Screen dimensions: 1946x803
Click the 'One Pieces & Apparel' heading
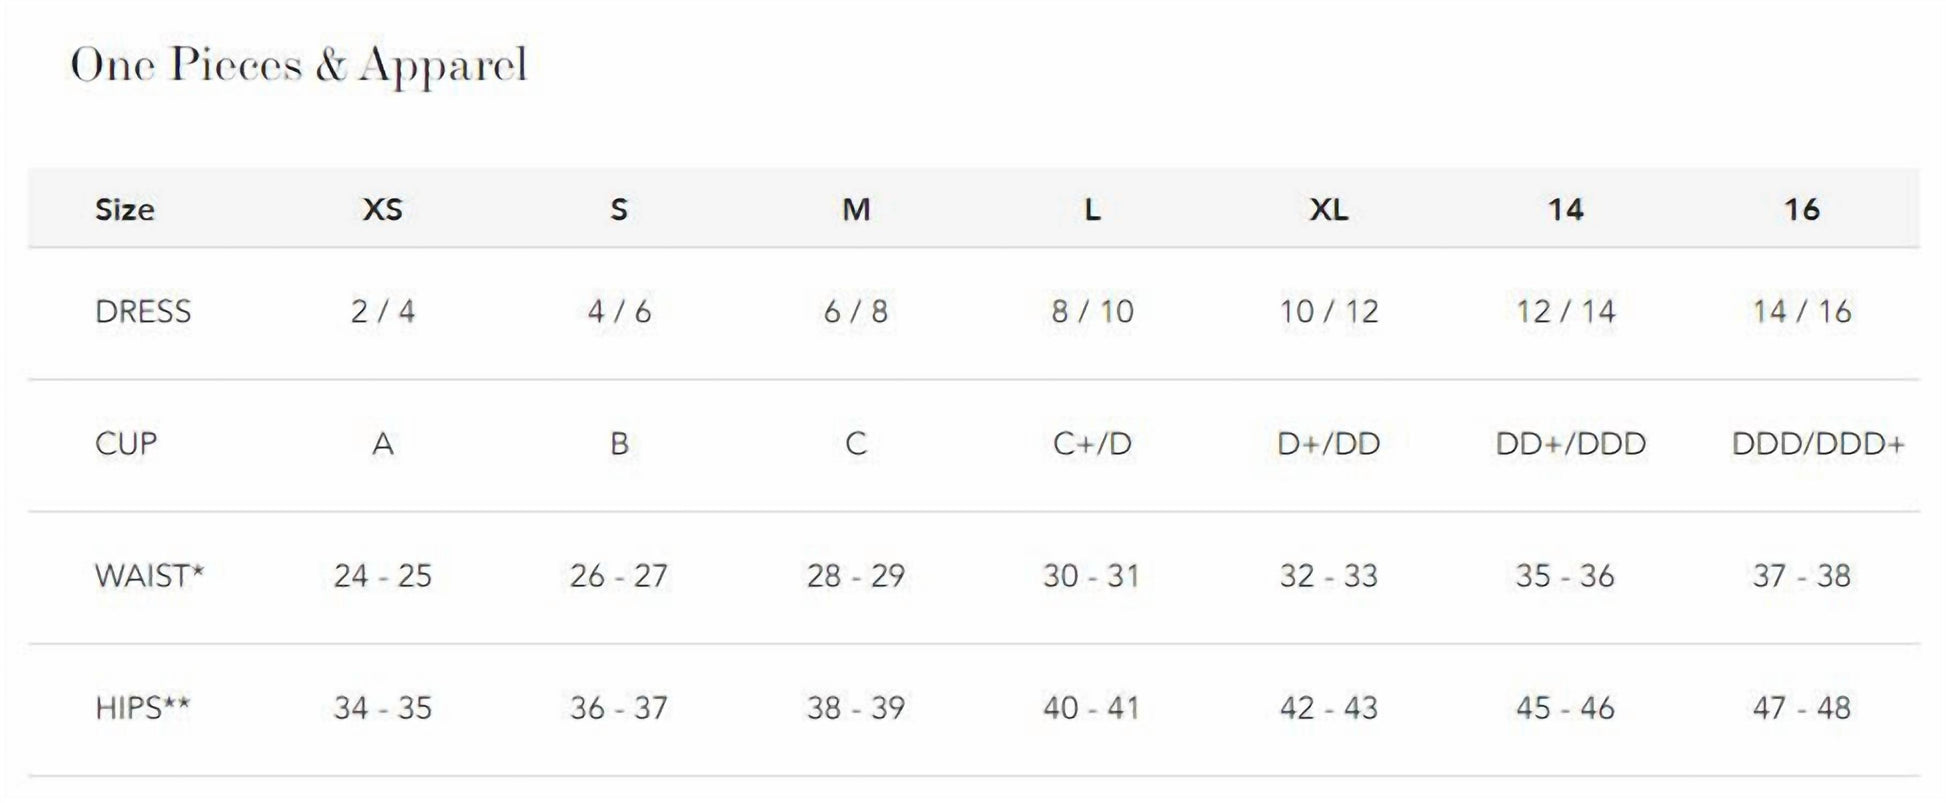point(298,66)
